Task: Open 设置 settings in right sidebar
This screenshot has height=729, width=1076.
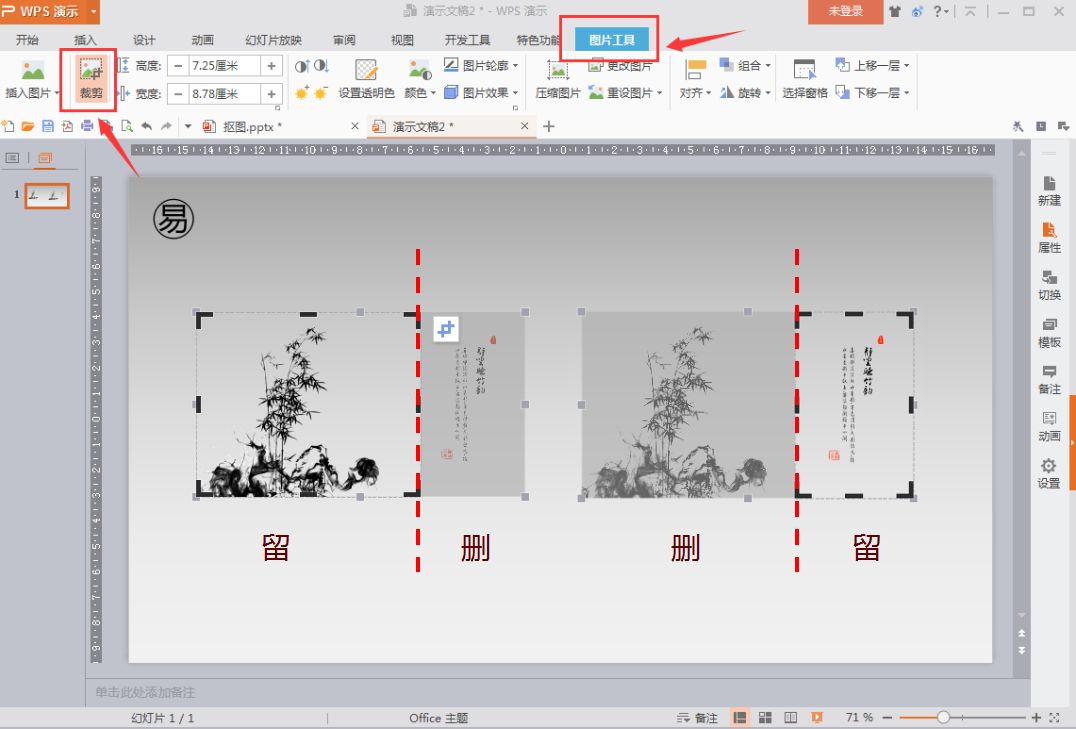Action: click(1049, 474)
